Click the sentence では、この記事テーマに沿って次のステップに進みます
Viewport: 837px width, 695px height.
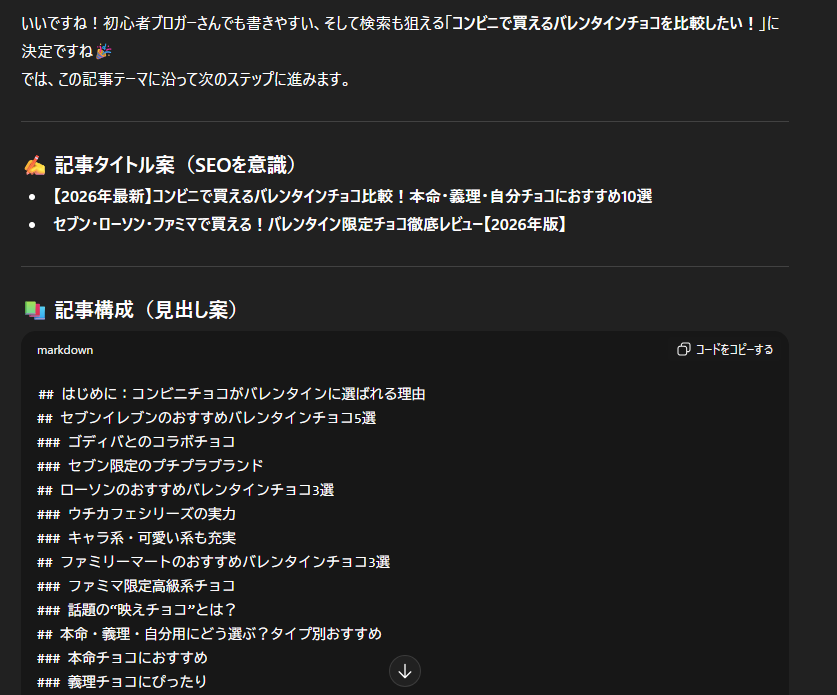[186, 79]
